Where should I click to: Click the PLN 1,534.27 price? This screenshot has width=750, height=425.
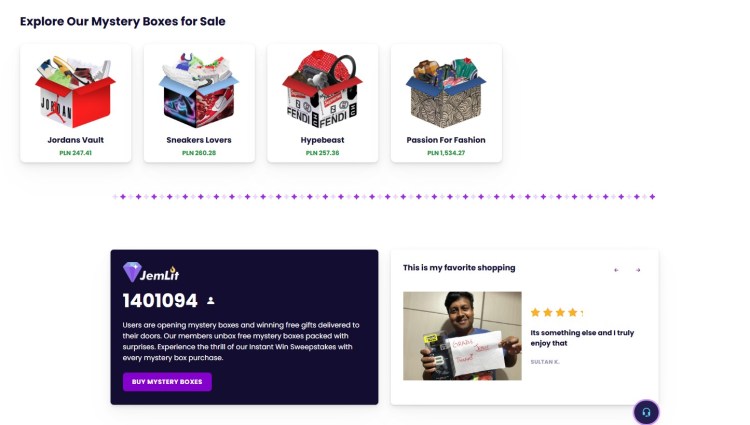pyautogui.click(x=445, y=153)
